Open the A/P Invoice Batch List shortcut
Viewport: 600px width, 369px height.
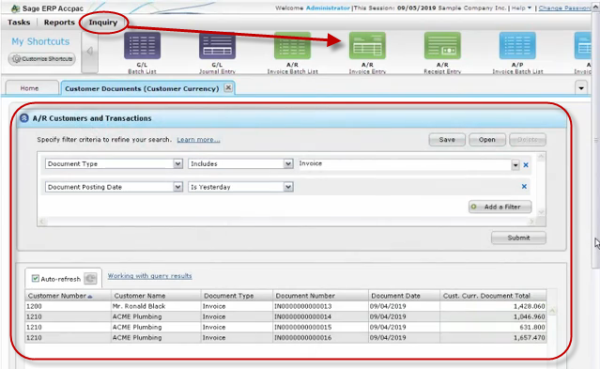pos(517,52)
